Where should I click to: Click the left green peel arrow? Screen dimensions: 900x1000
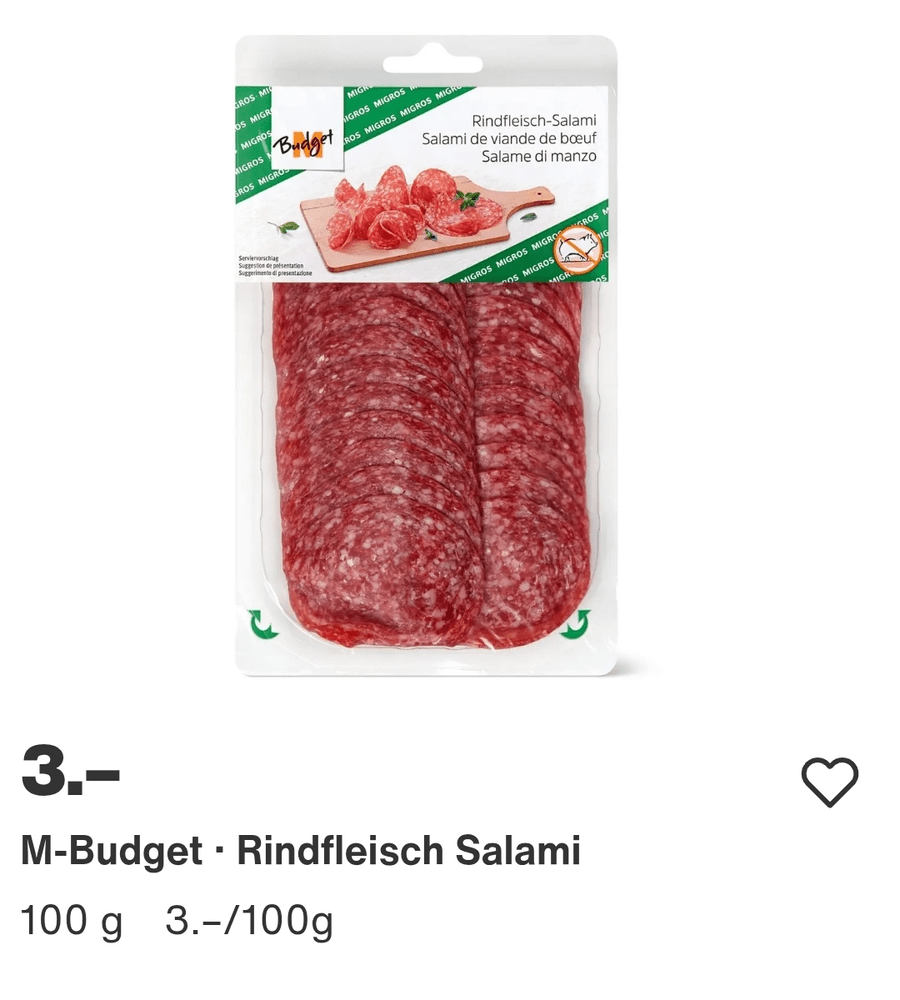[x=264, y=624]
